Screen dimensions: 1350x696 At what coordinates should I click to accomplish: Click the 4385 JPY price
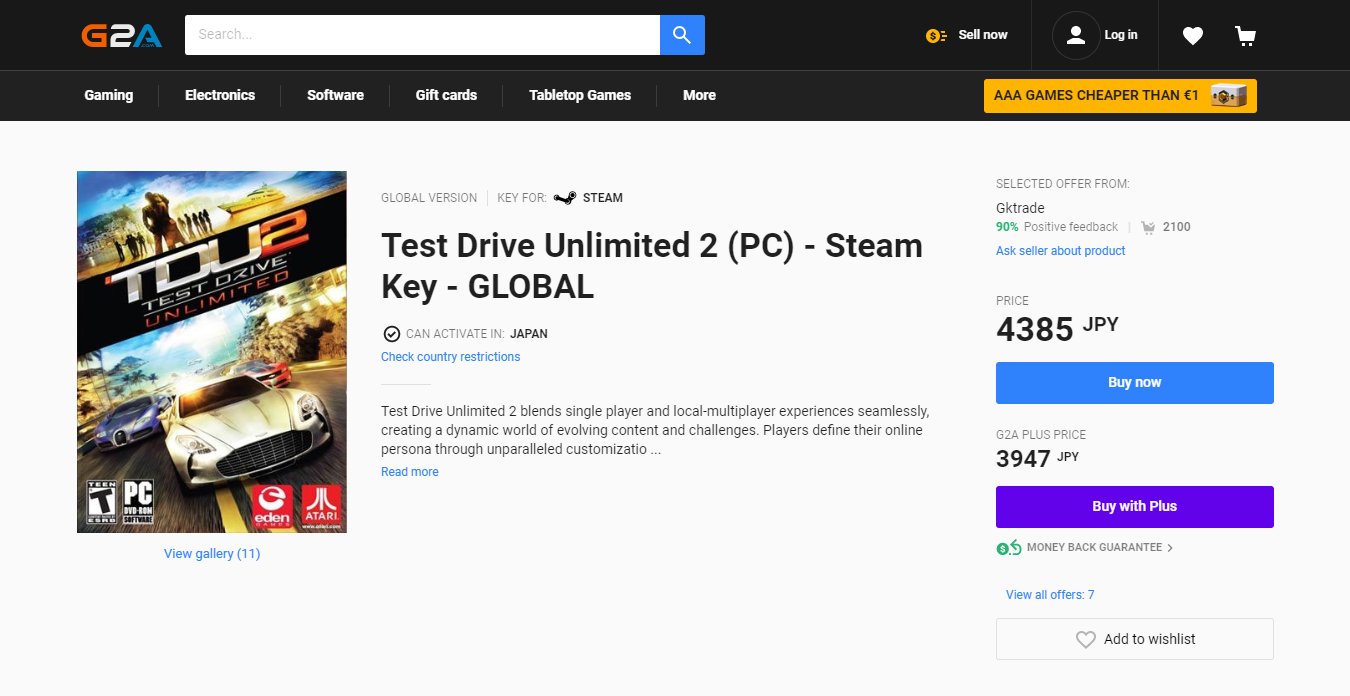pyautogui.click(x=1057, y=328)
